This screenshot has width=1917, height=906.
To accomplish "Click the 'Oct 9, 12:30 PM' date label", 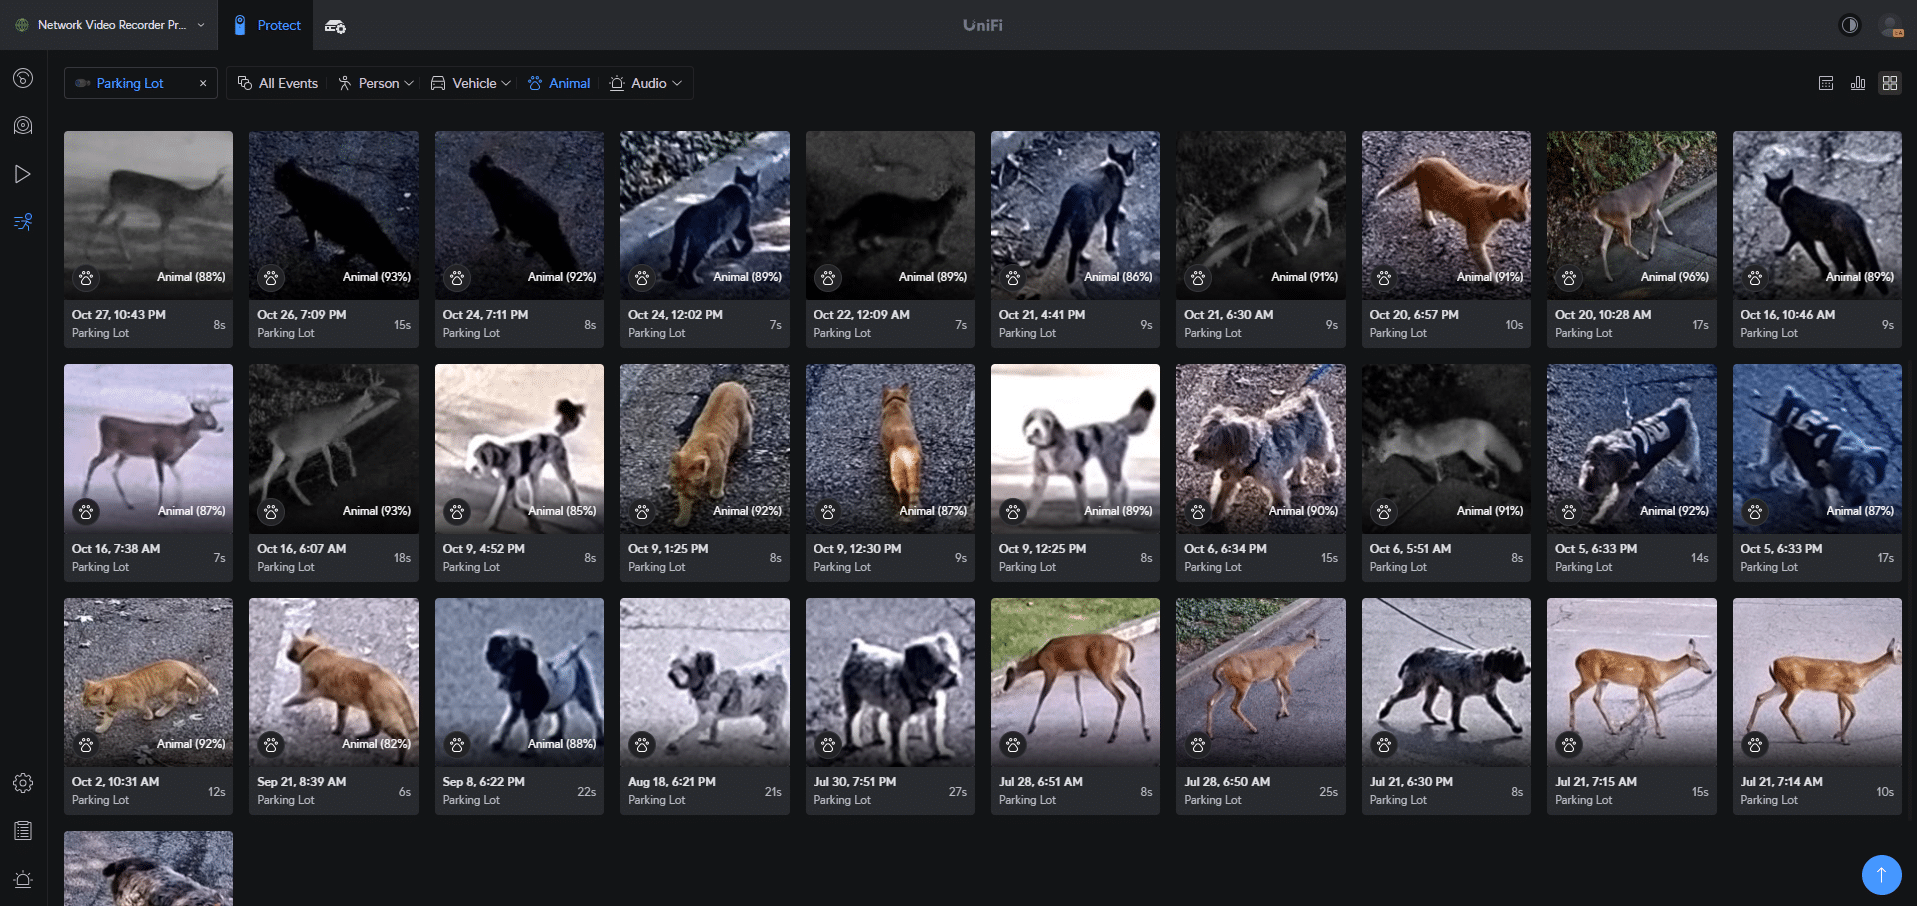I will coord(857,548).
